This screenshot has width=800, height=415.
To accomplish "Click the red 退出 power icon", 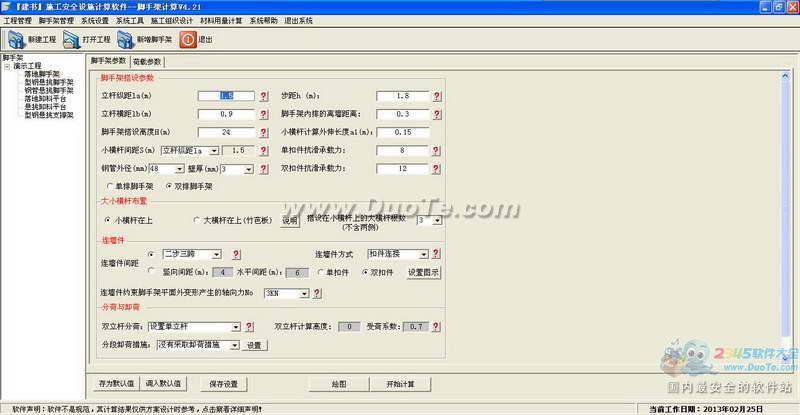I will [x=187, y=40].
